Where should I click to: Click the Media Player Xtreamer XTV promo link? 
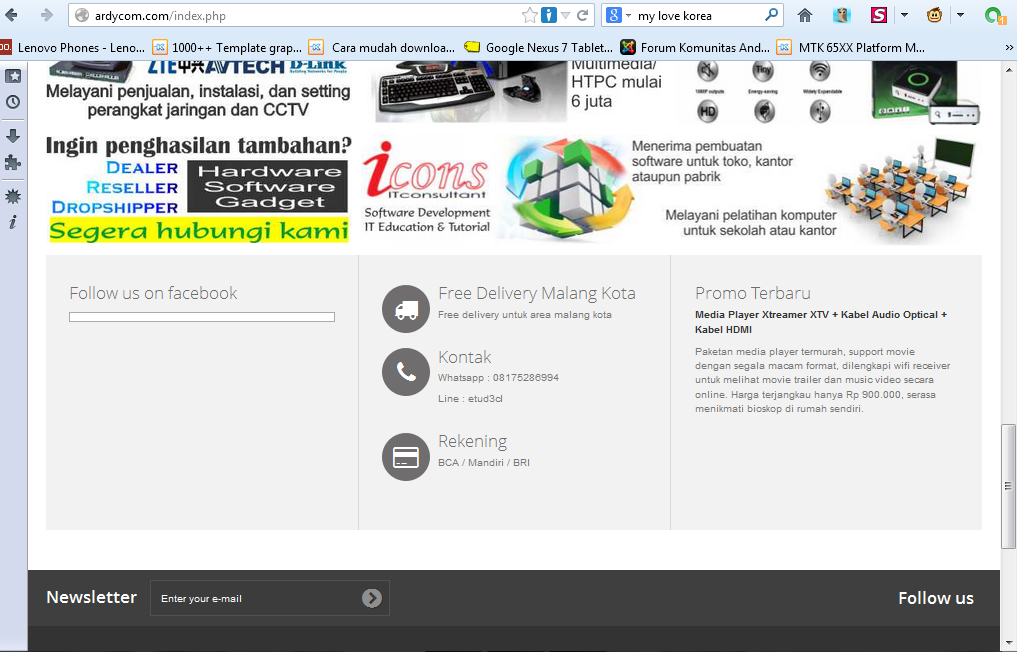pyautogui.click(x=820, y=321)
